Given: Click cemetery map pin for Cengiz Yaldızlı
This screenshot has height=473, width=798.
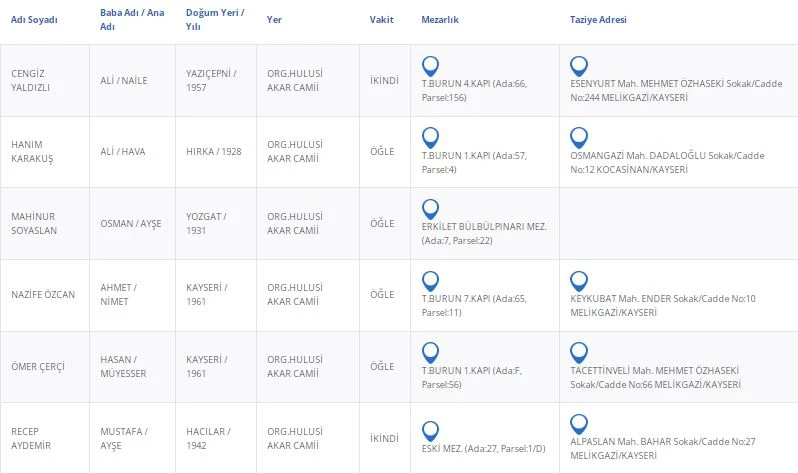Looking at the screenshot, I should pos(431,67).
